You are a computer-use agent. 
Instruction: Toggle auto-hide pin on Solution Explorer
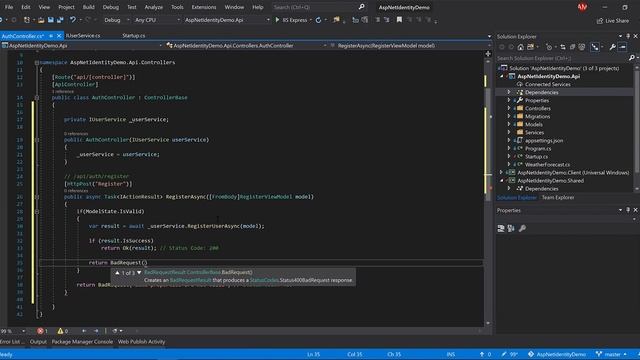(628, 36)
